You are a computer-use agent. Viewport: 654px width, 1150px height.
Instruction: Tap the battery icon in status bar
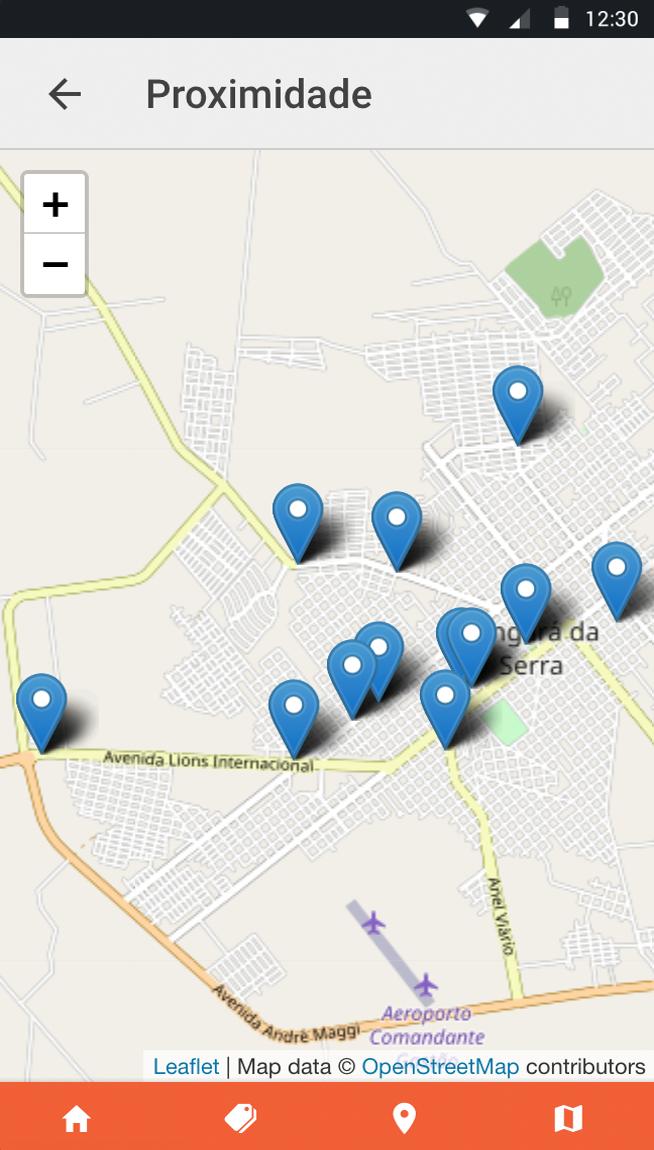coord(561,18)
